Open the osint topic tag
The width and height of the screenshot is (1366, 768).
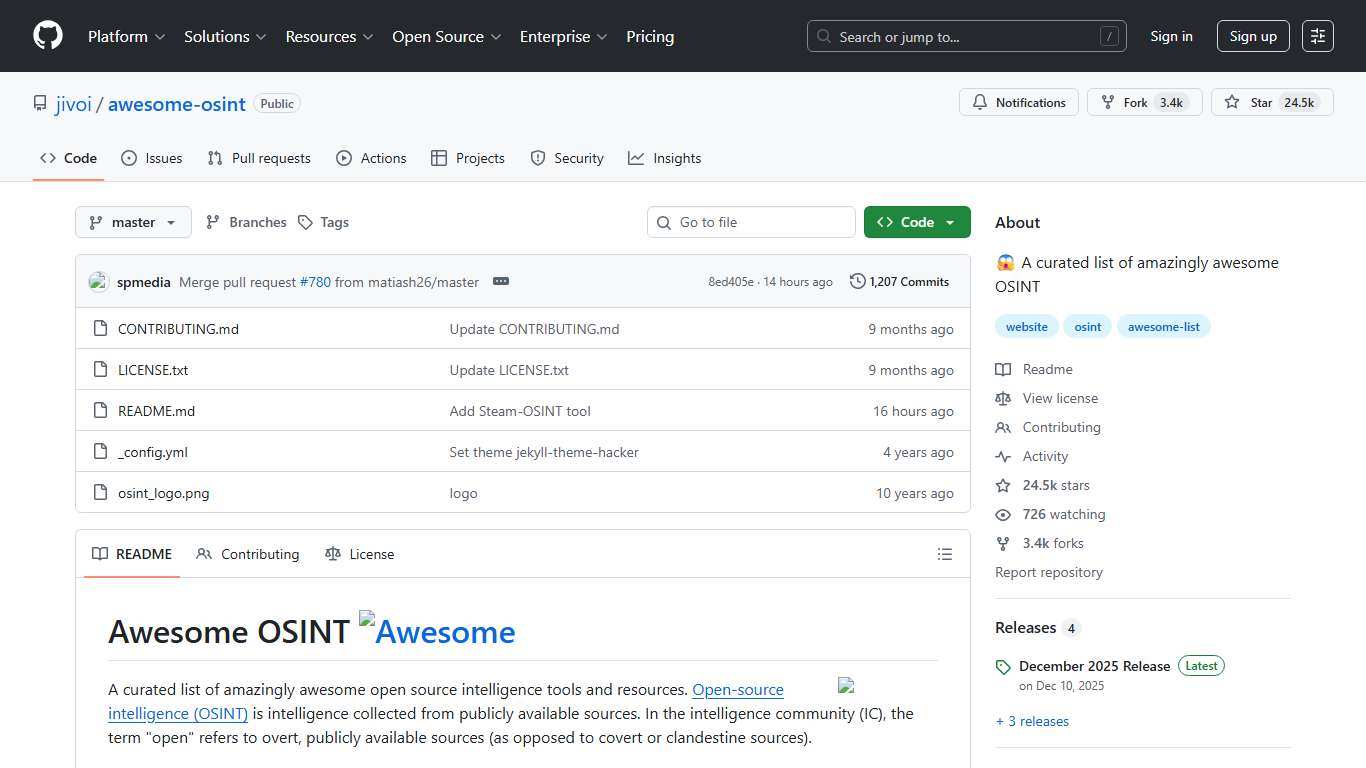1087,326
